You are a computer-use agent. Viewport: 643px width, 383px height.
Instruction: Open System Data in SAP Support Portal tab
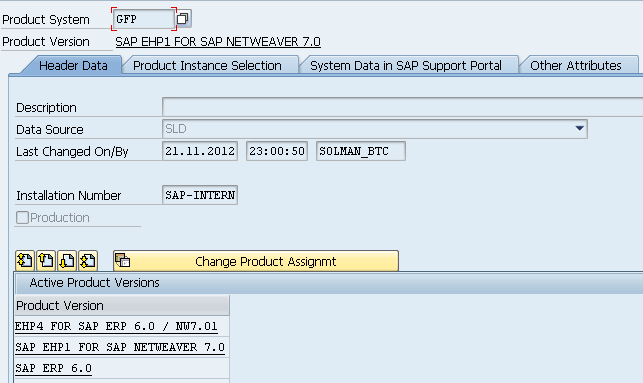point(406,66)
